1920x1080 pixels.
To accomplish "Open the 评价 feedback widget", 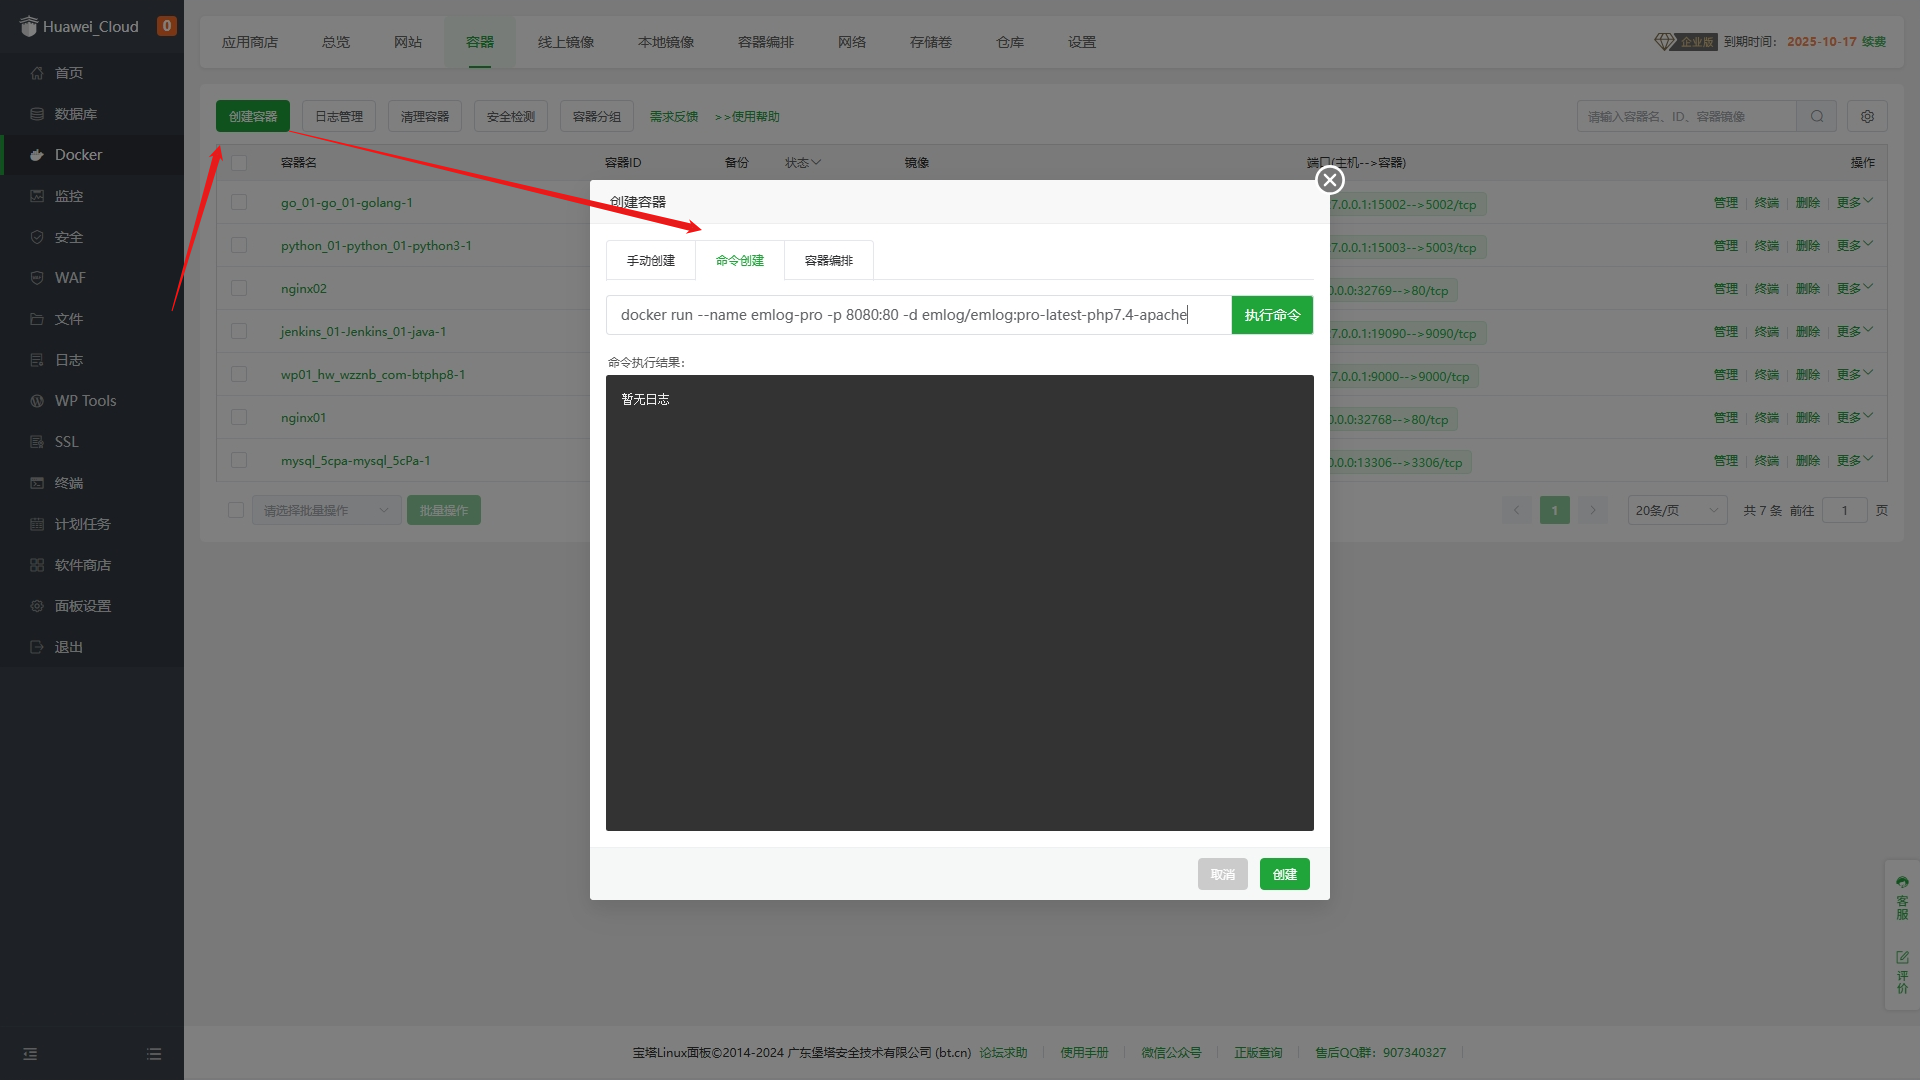I will (x=1902, y=972).
